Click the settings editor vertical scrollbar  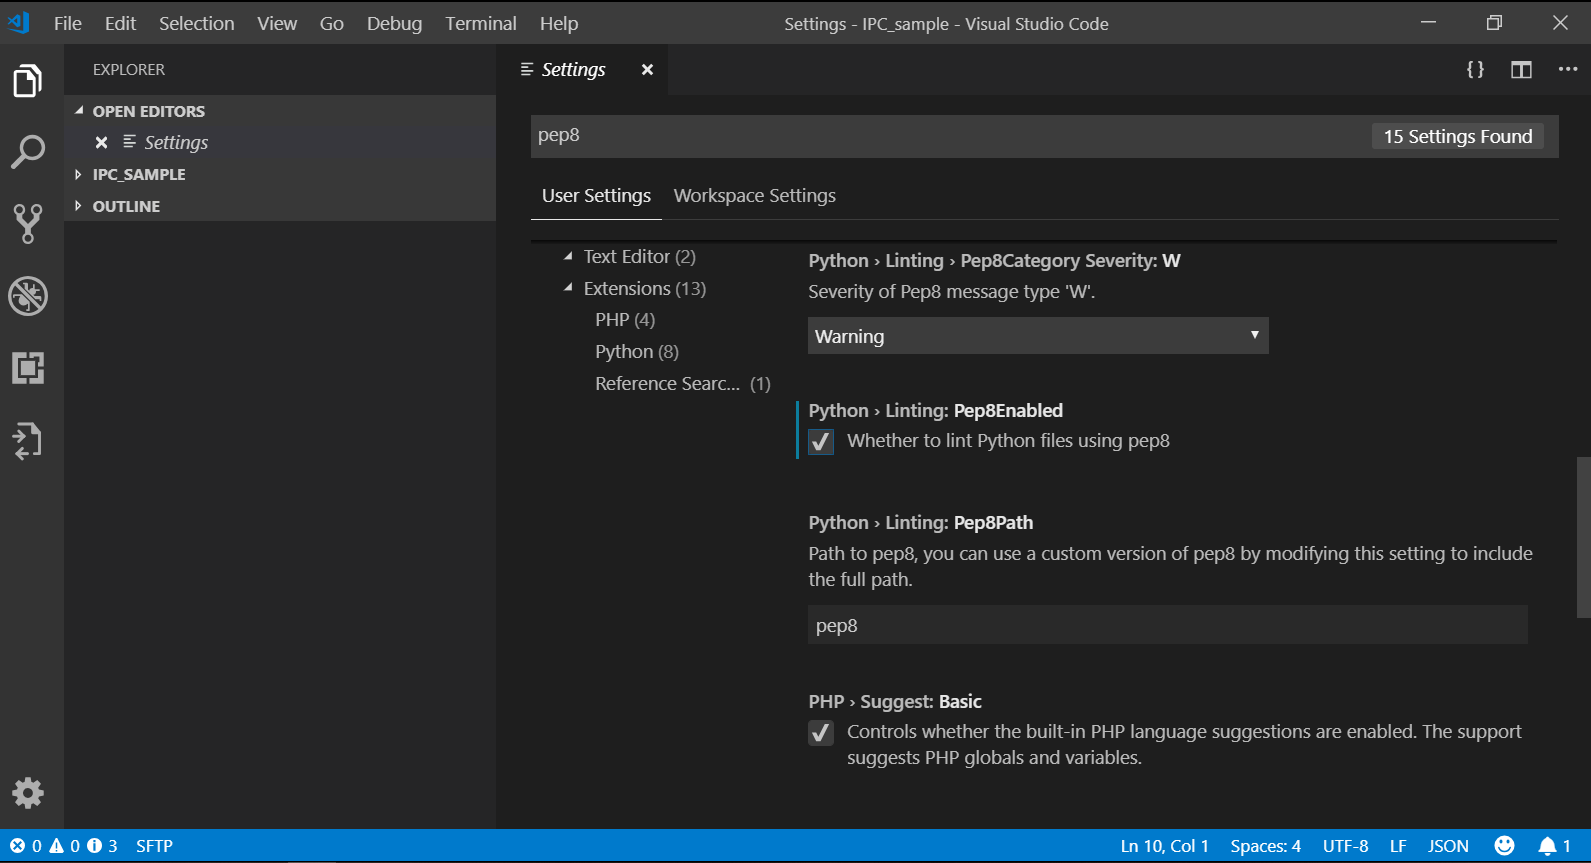point(1583,537)
